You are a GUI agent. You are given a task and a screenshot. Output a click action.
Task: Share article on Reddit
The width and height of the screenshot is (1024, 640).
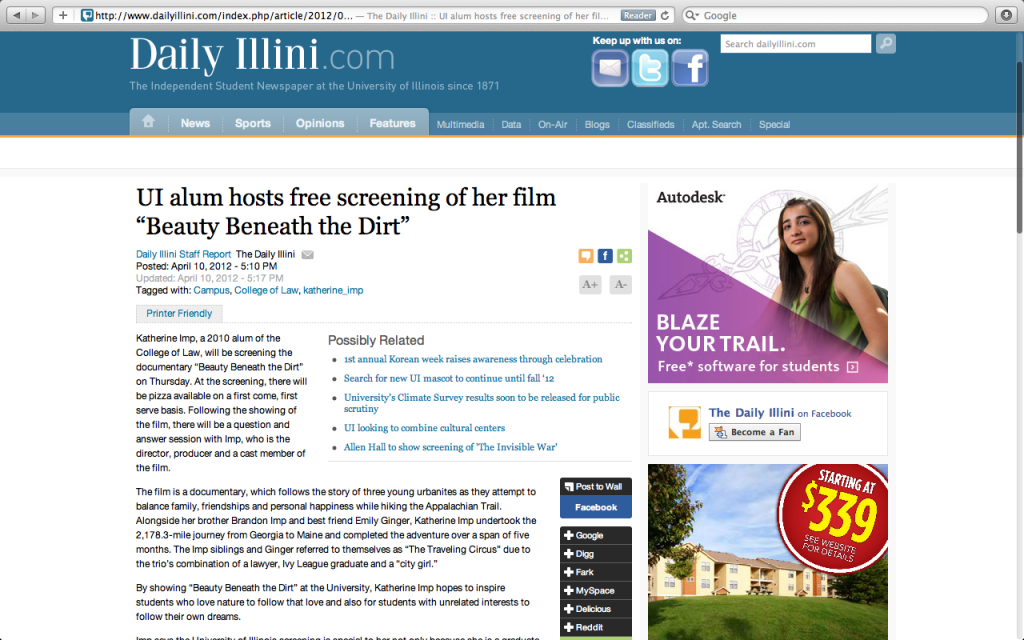[596, 627]
